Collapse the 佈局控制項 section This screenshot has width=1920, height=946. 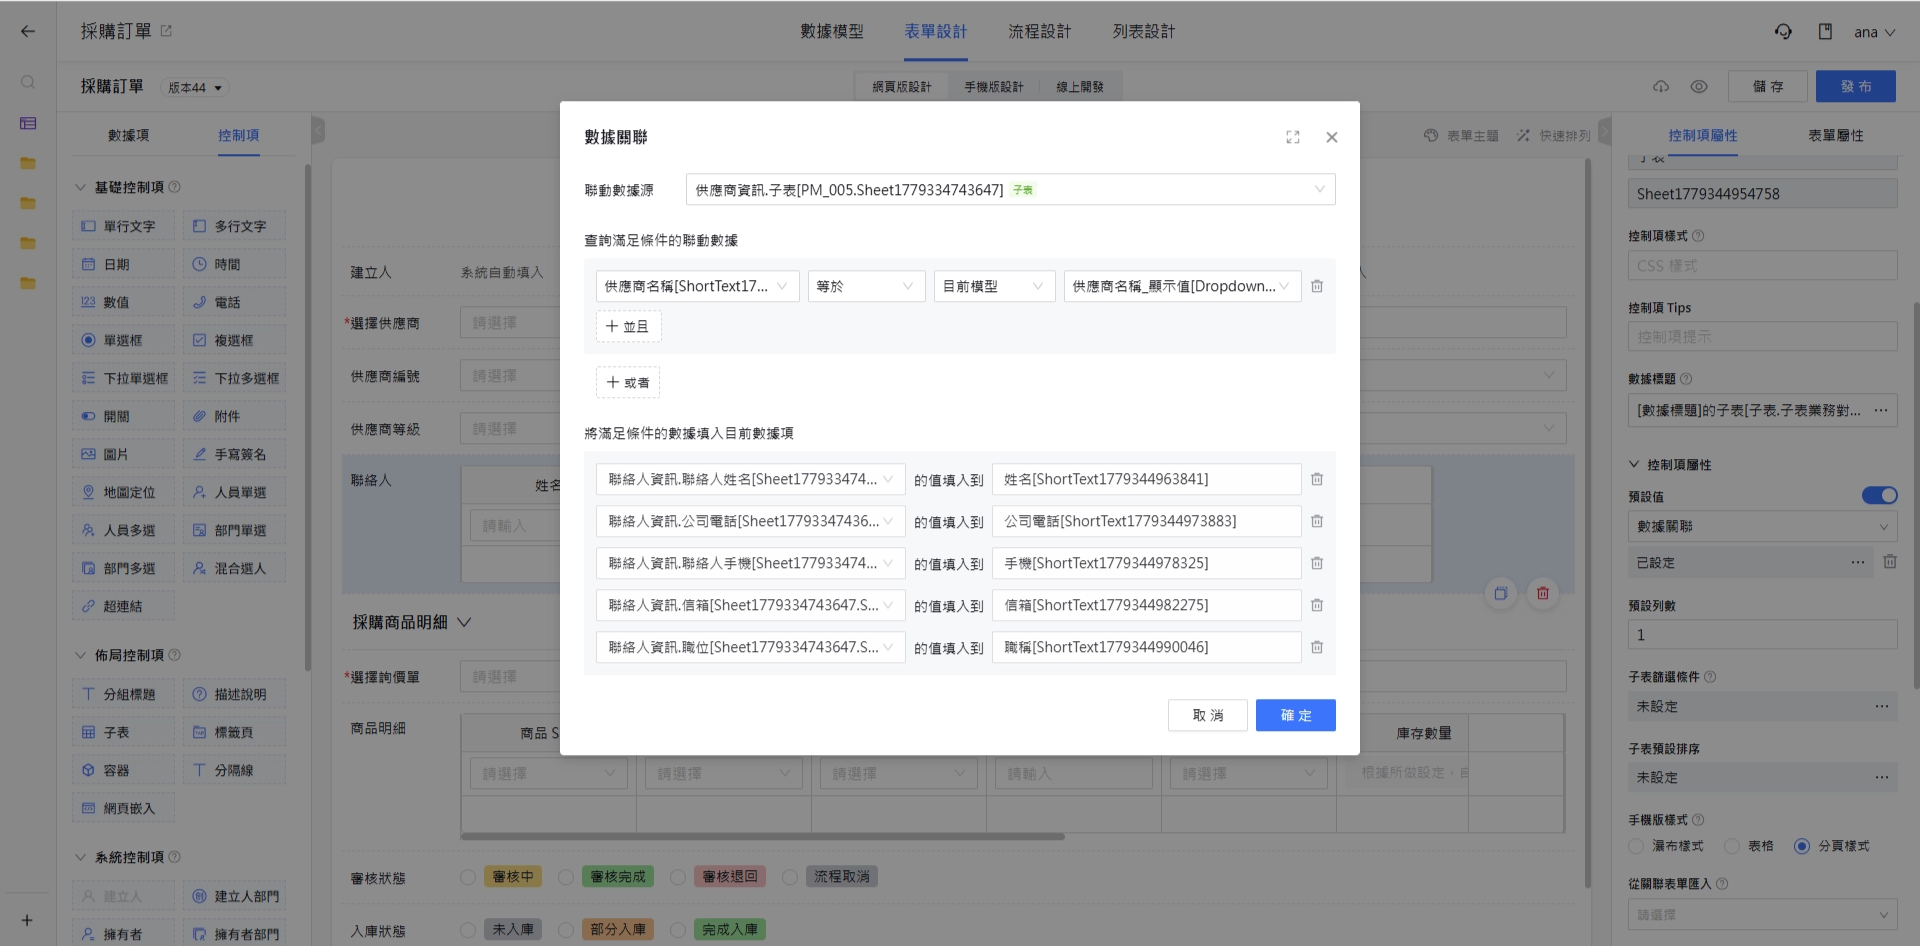pyautogui.click(x=81, y=655)
